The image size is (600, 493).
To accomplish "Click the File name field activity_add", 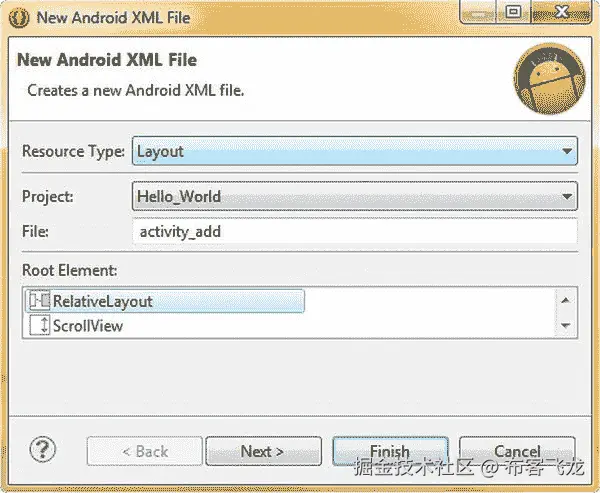I will pos(354,232).
